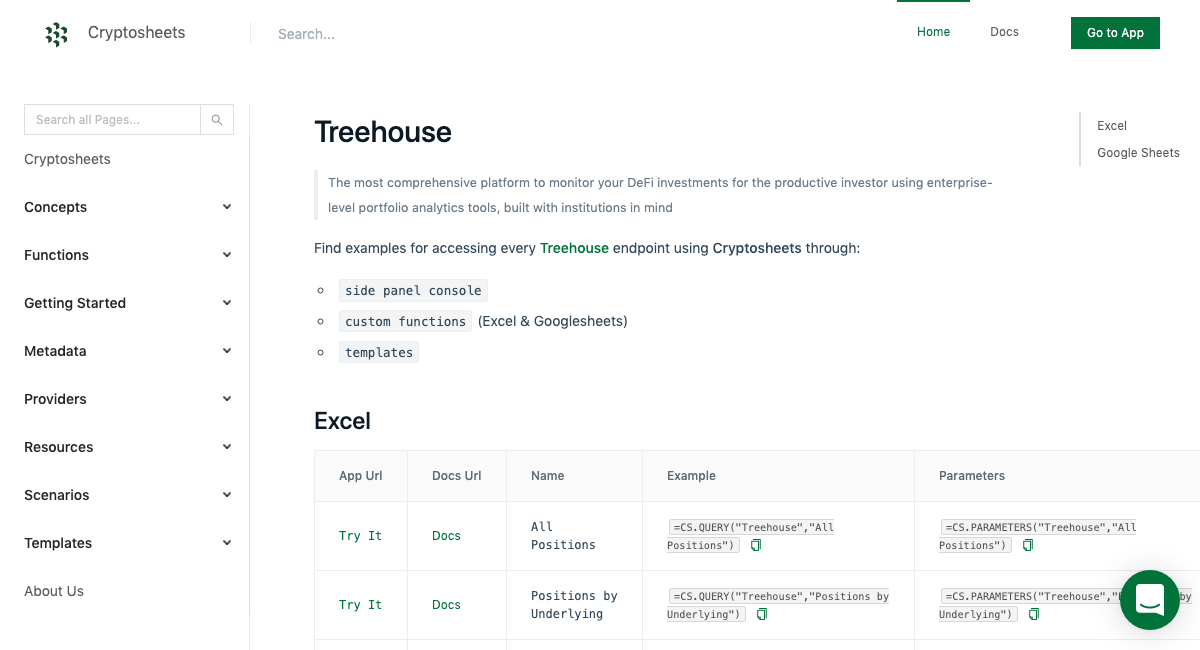Switch to the Docs navigation item
The image size is (1200, 650).
[x=1004, y=31]
